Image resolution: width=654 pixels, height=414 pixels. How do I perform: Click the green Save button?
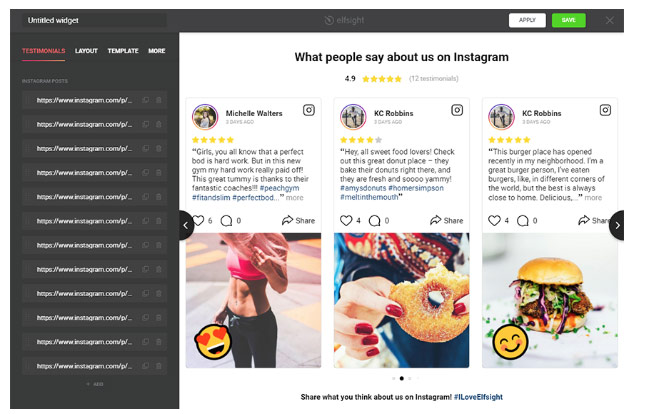click(x=568, y=20)
